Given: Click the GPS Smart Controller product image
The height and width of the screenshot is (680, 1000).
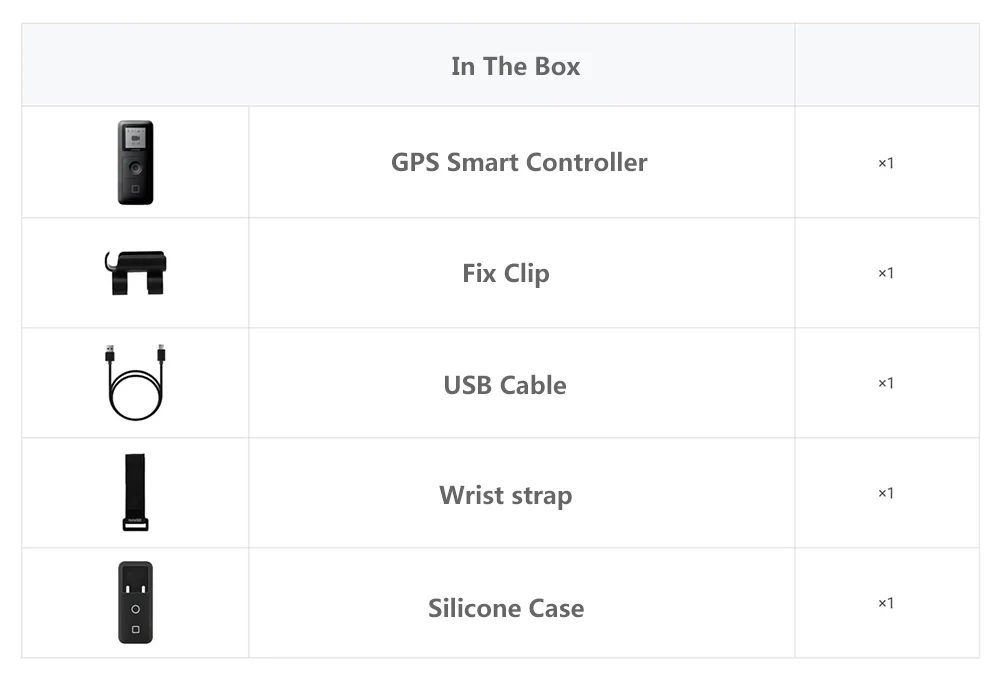Looking at the screenshot, I should 135,162.
